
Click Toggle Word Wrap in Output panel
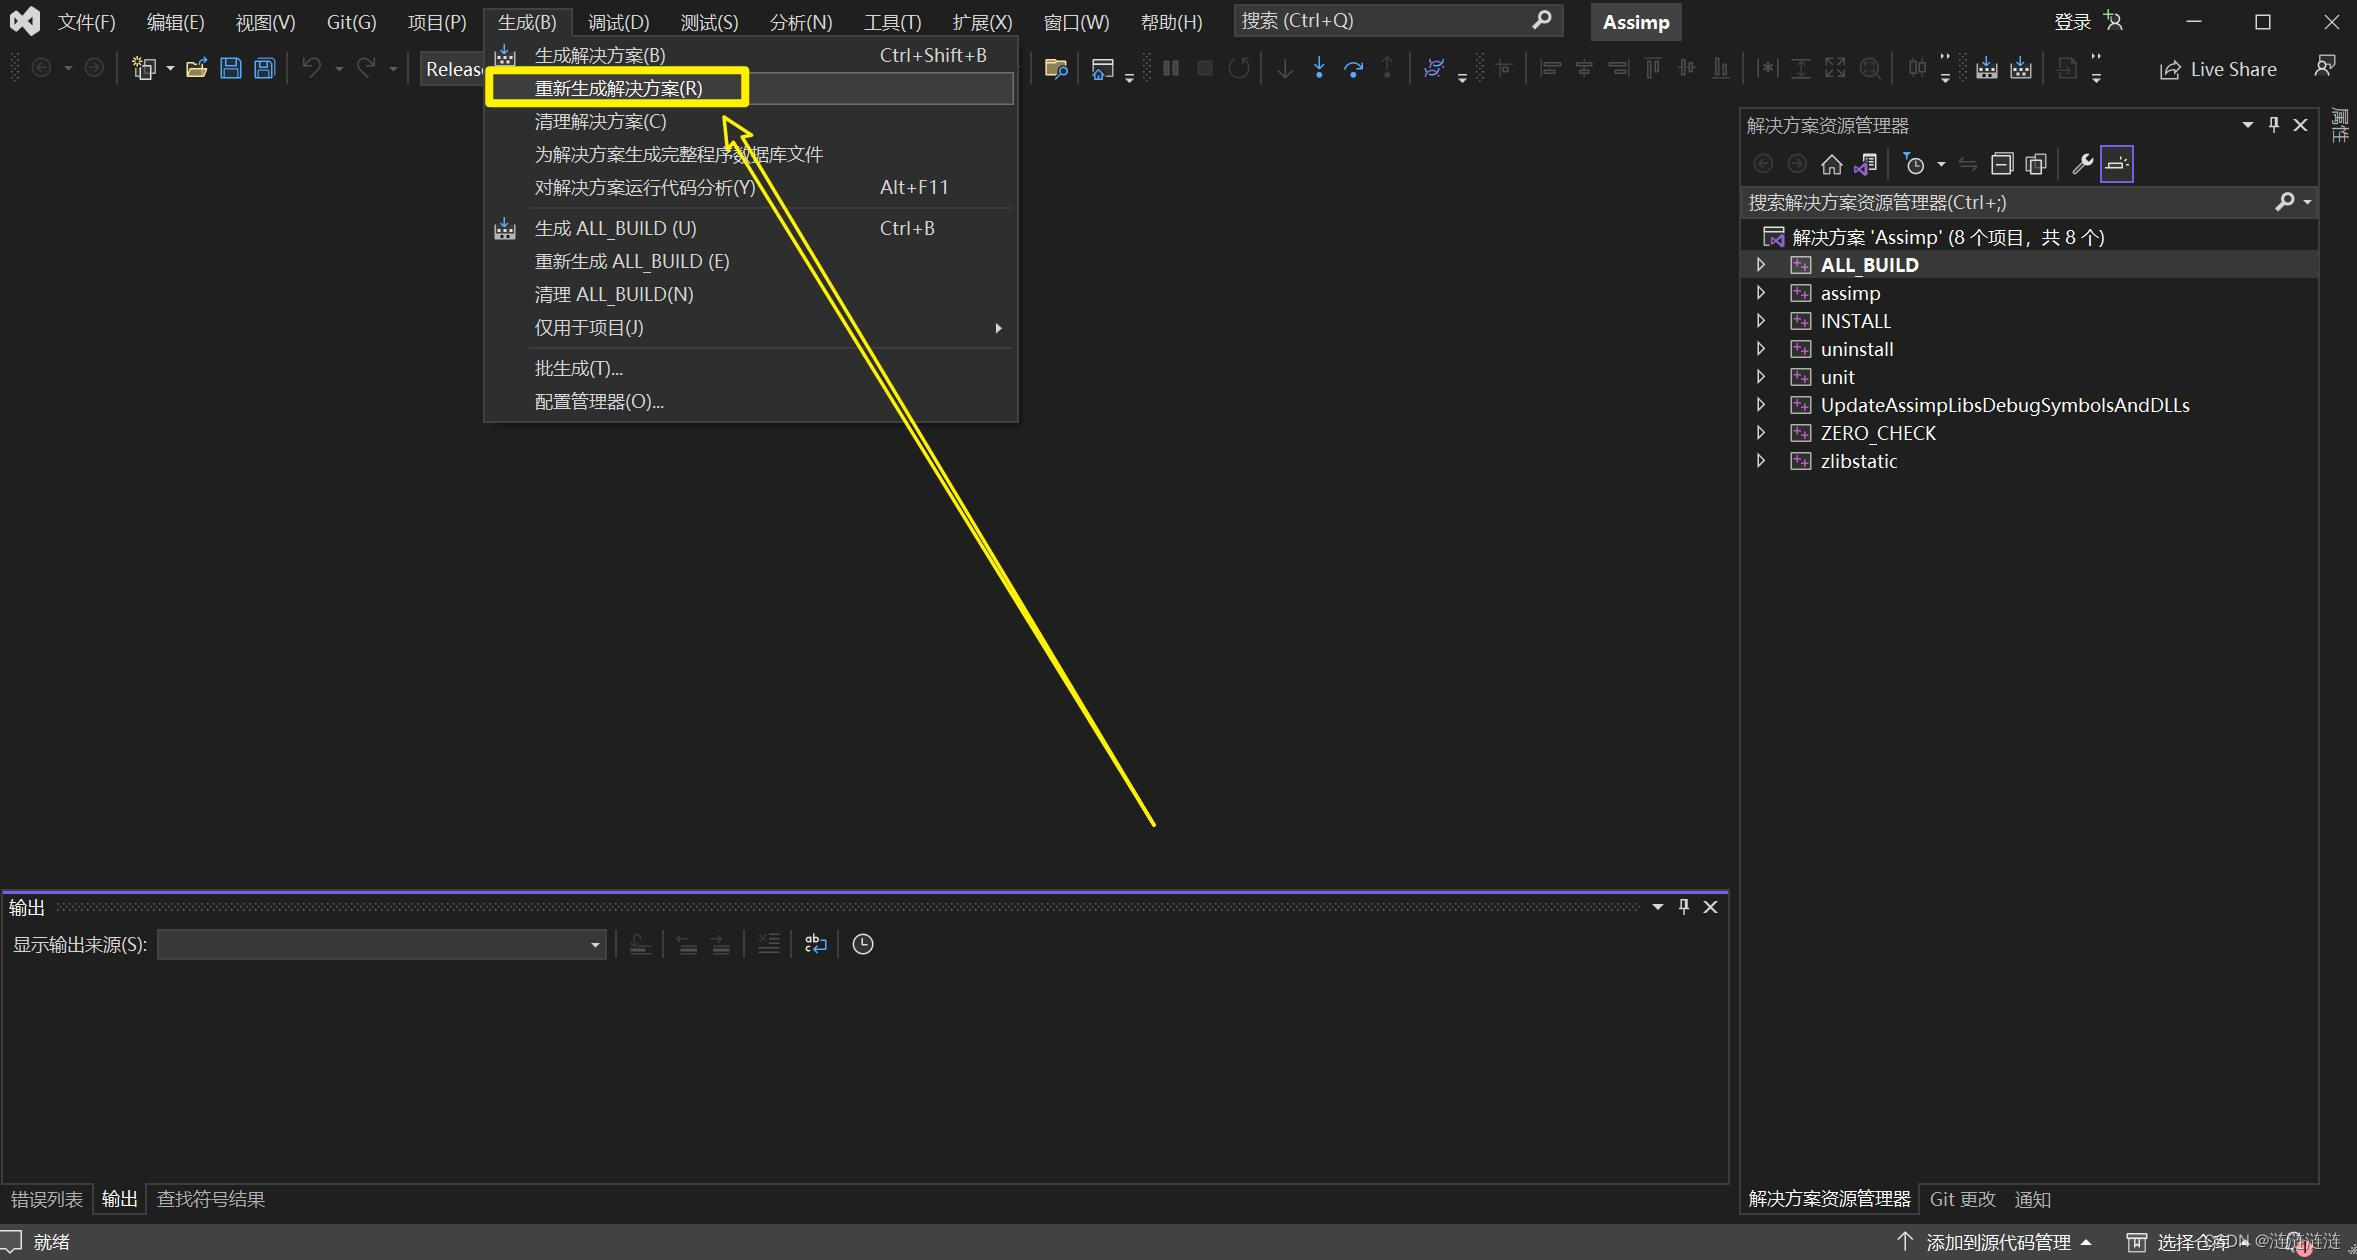[x=816, y=944]
